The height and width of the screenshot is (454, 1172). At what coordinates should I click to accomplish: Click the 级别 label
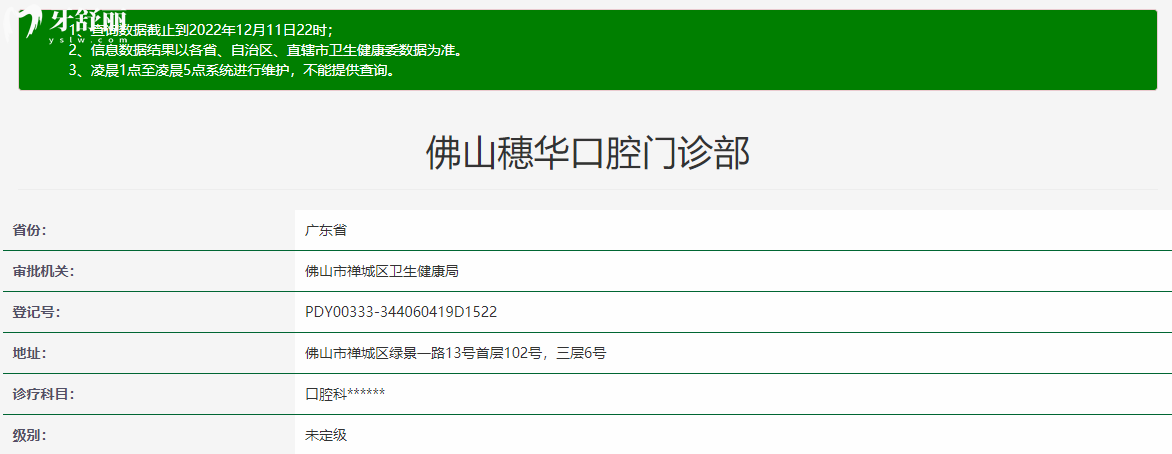click(29, 435)
